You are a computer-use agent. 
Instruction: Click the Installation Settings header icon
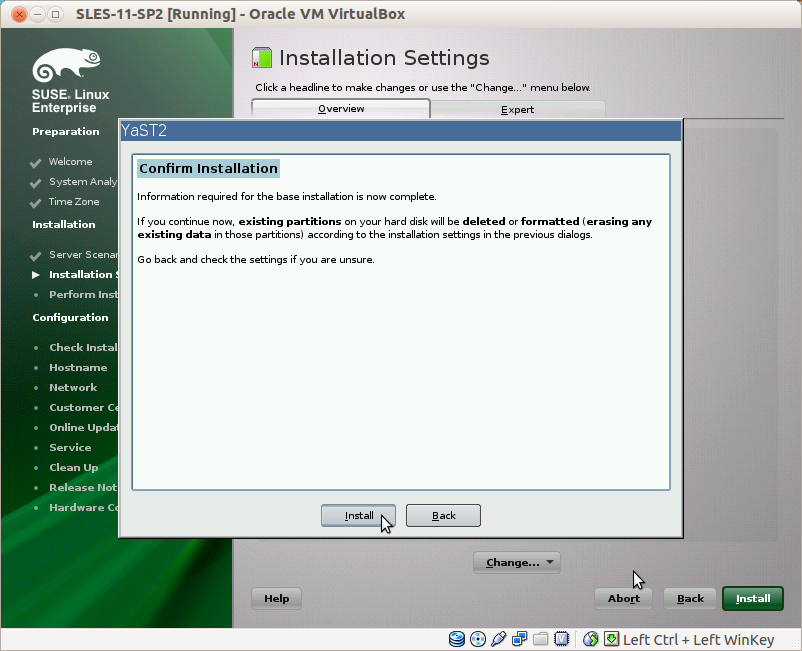click(262, 58)
